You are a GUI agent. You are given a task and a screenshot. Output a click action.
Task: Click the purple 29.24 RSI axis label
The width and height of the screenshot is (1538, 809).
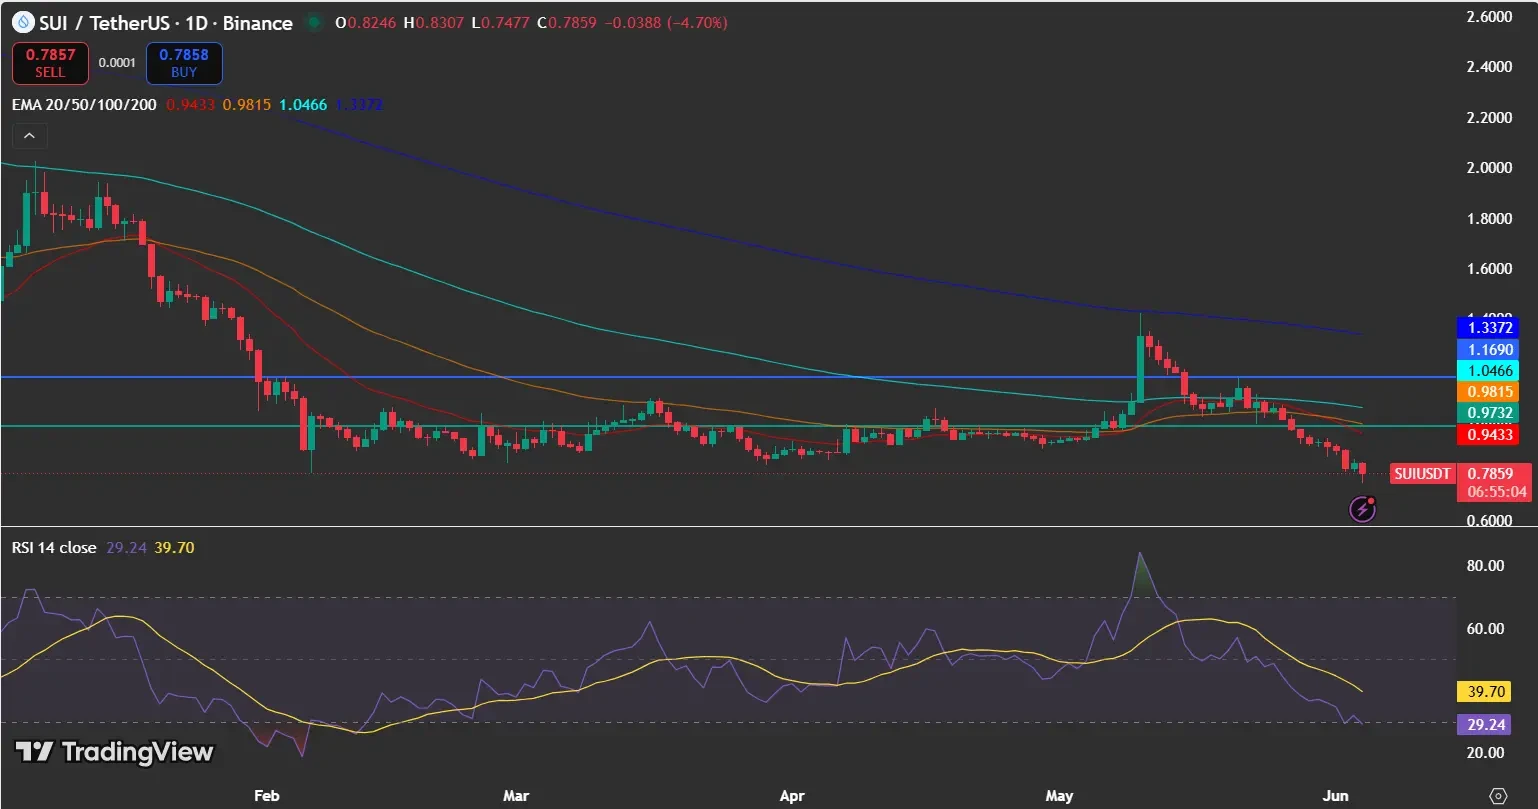click(x=1484, y=724)
